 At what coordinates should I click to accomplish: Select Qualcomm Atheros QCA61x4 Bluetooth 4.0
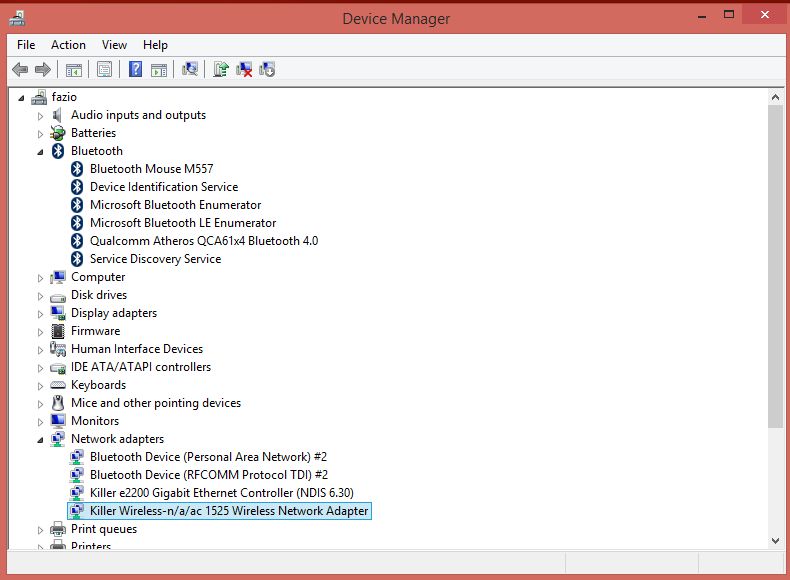[x=204, y=241]
